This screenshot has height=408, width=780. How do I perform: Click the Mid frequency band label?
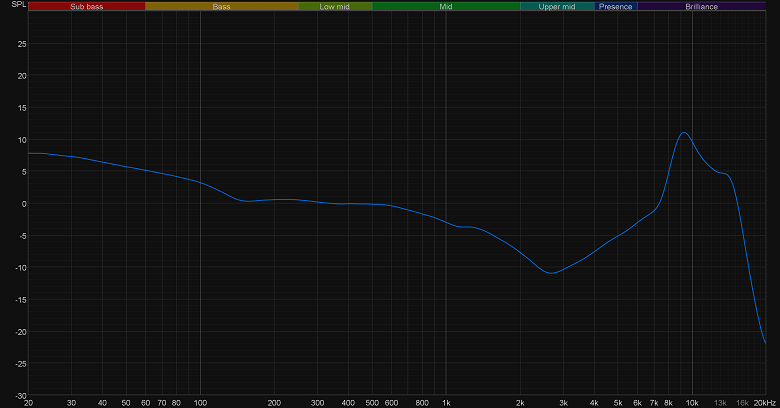(446, 6)
